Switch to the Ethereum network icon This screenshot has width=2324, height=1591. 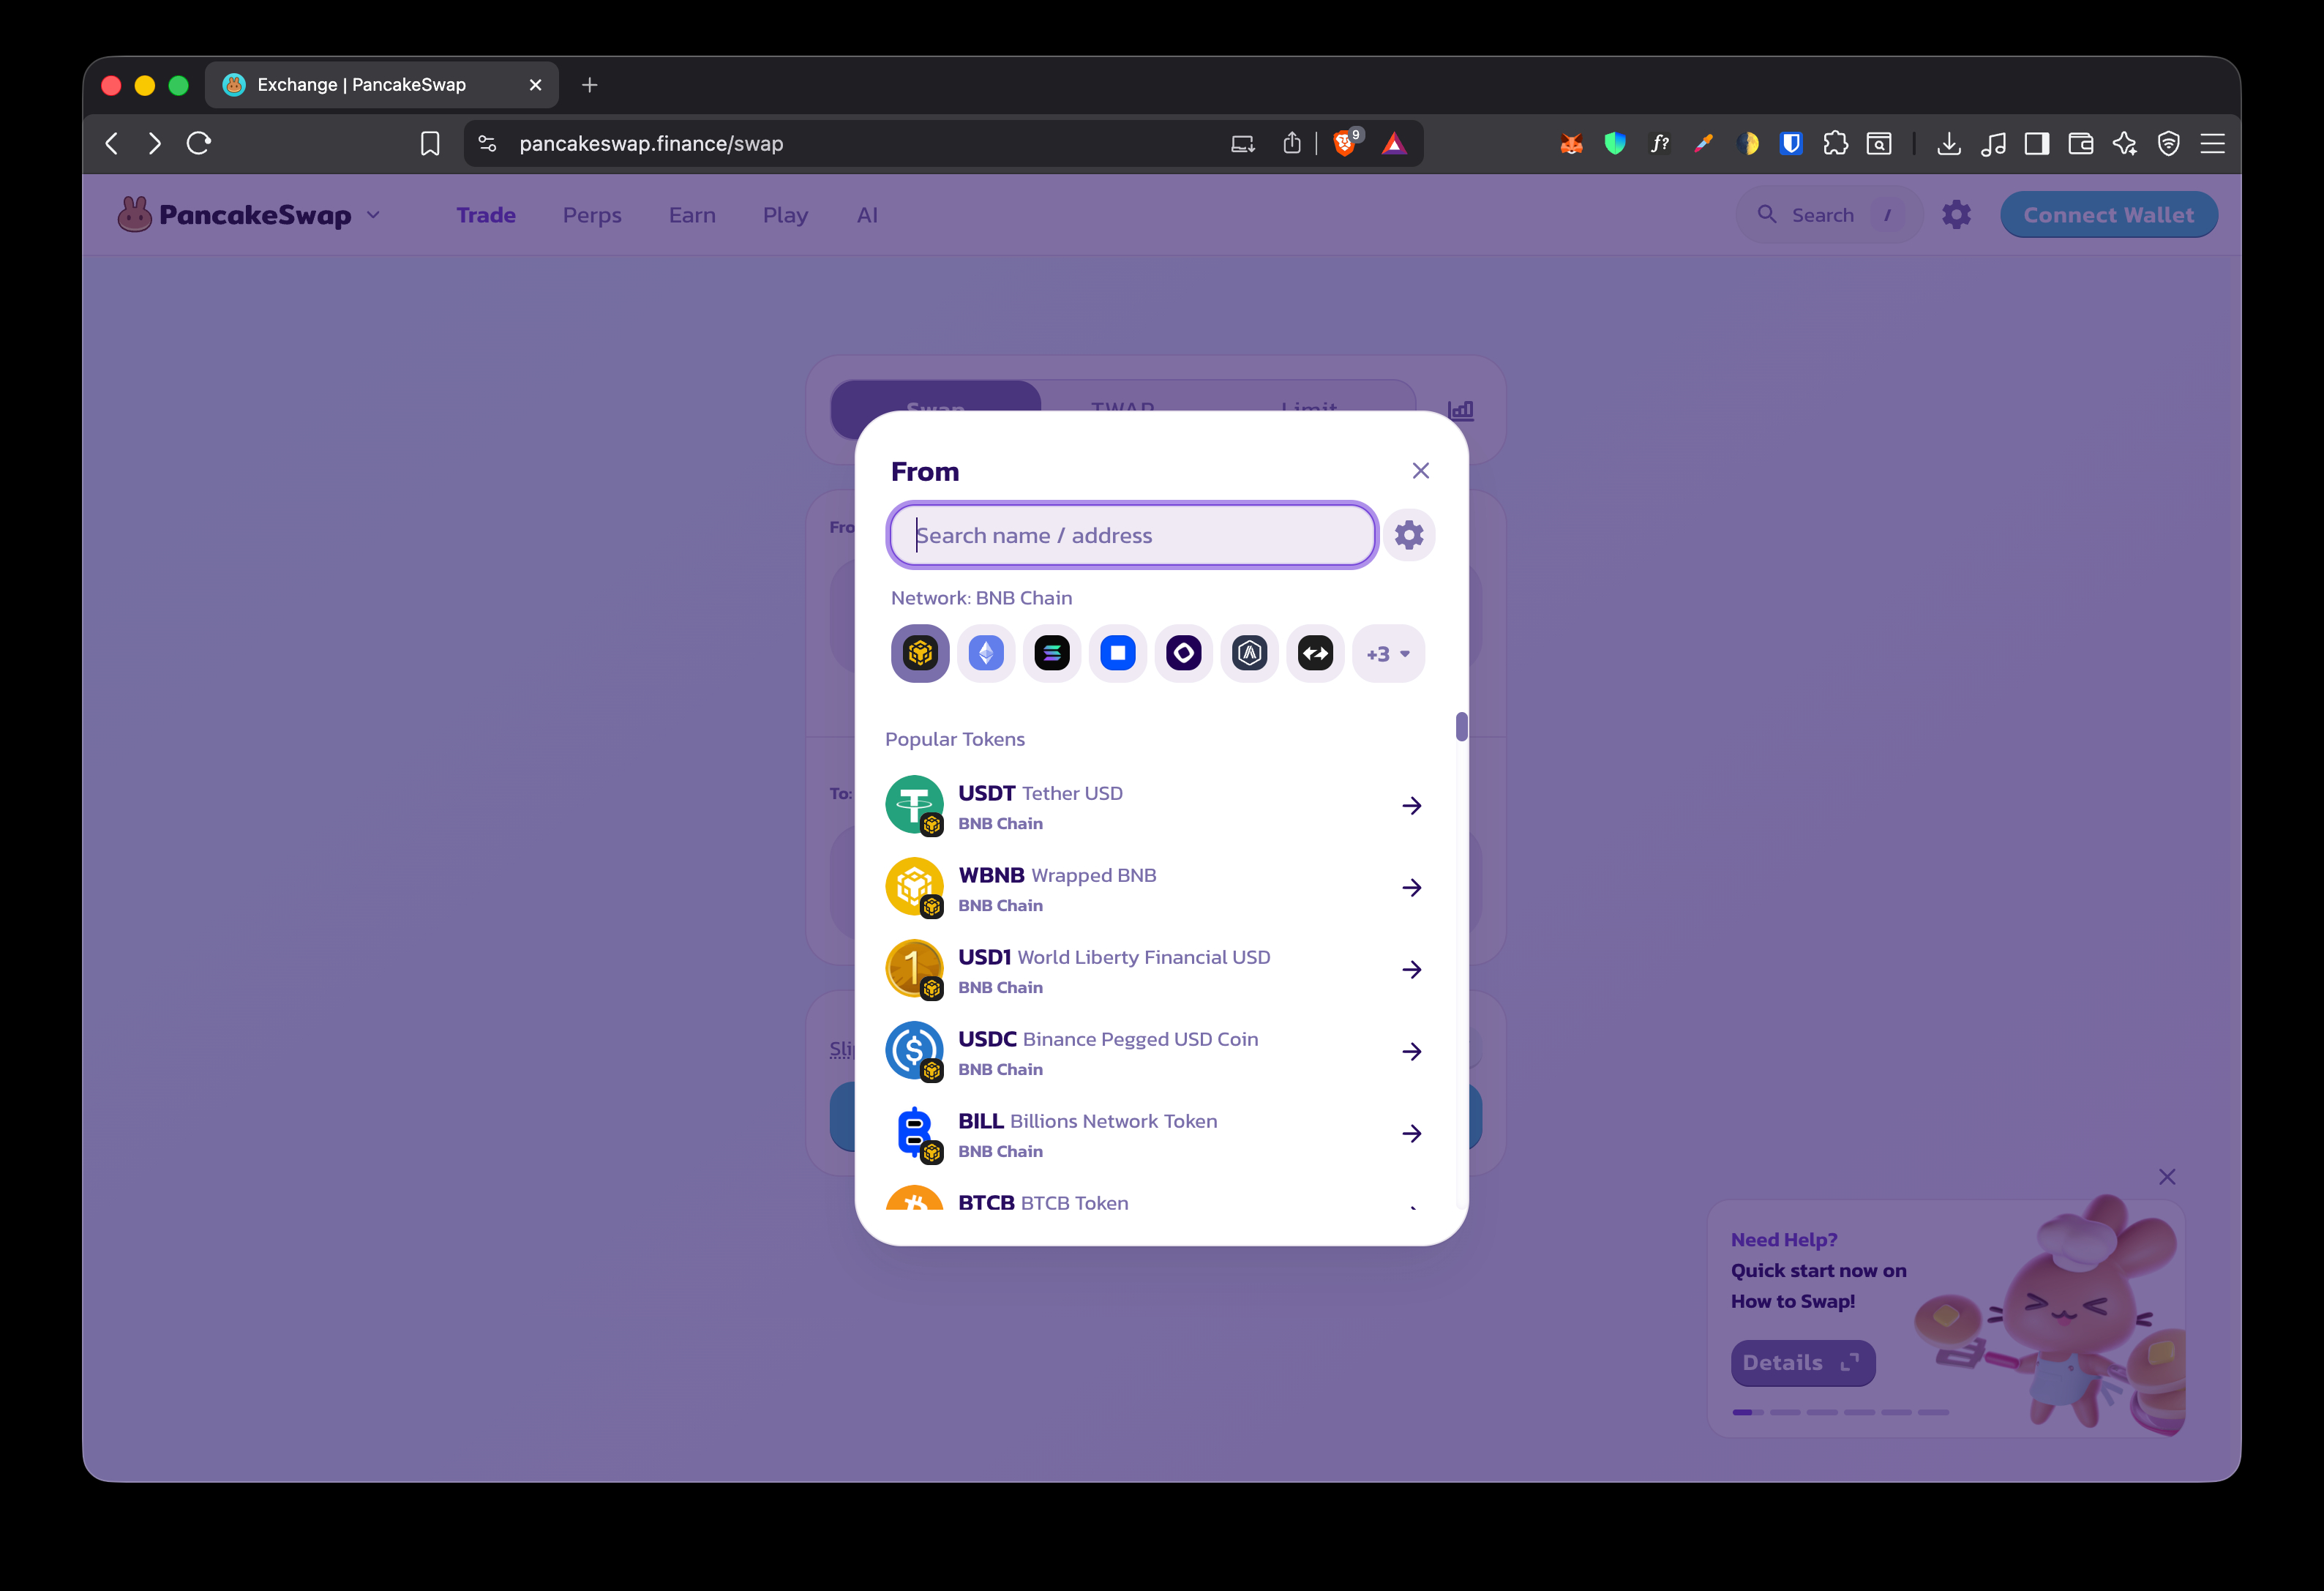point(986,653)
